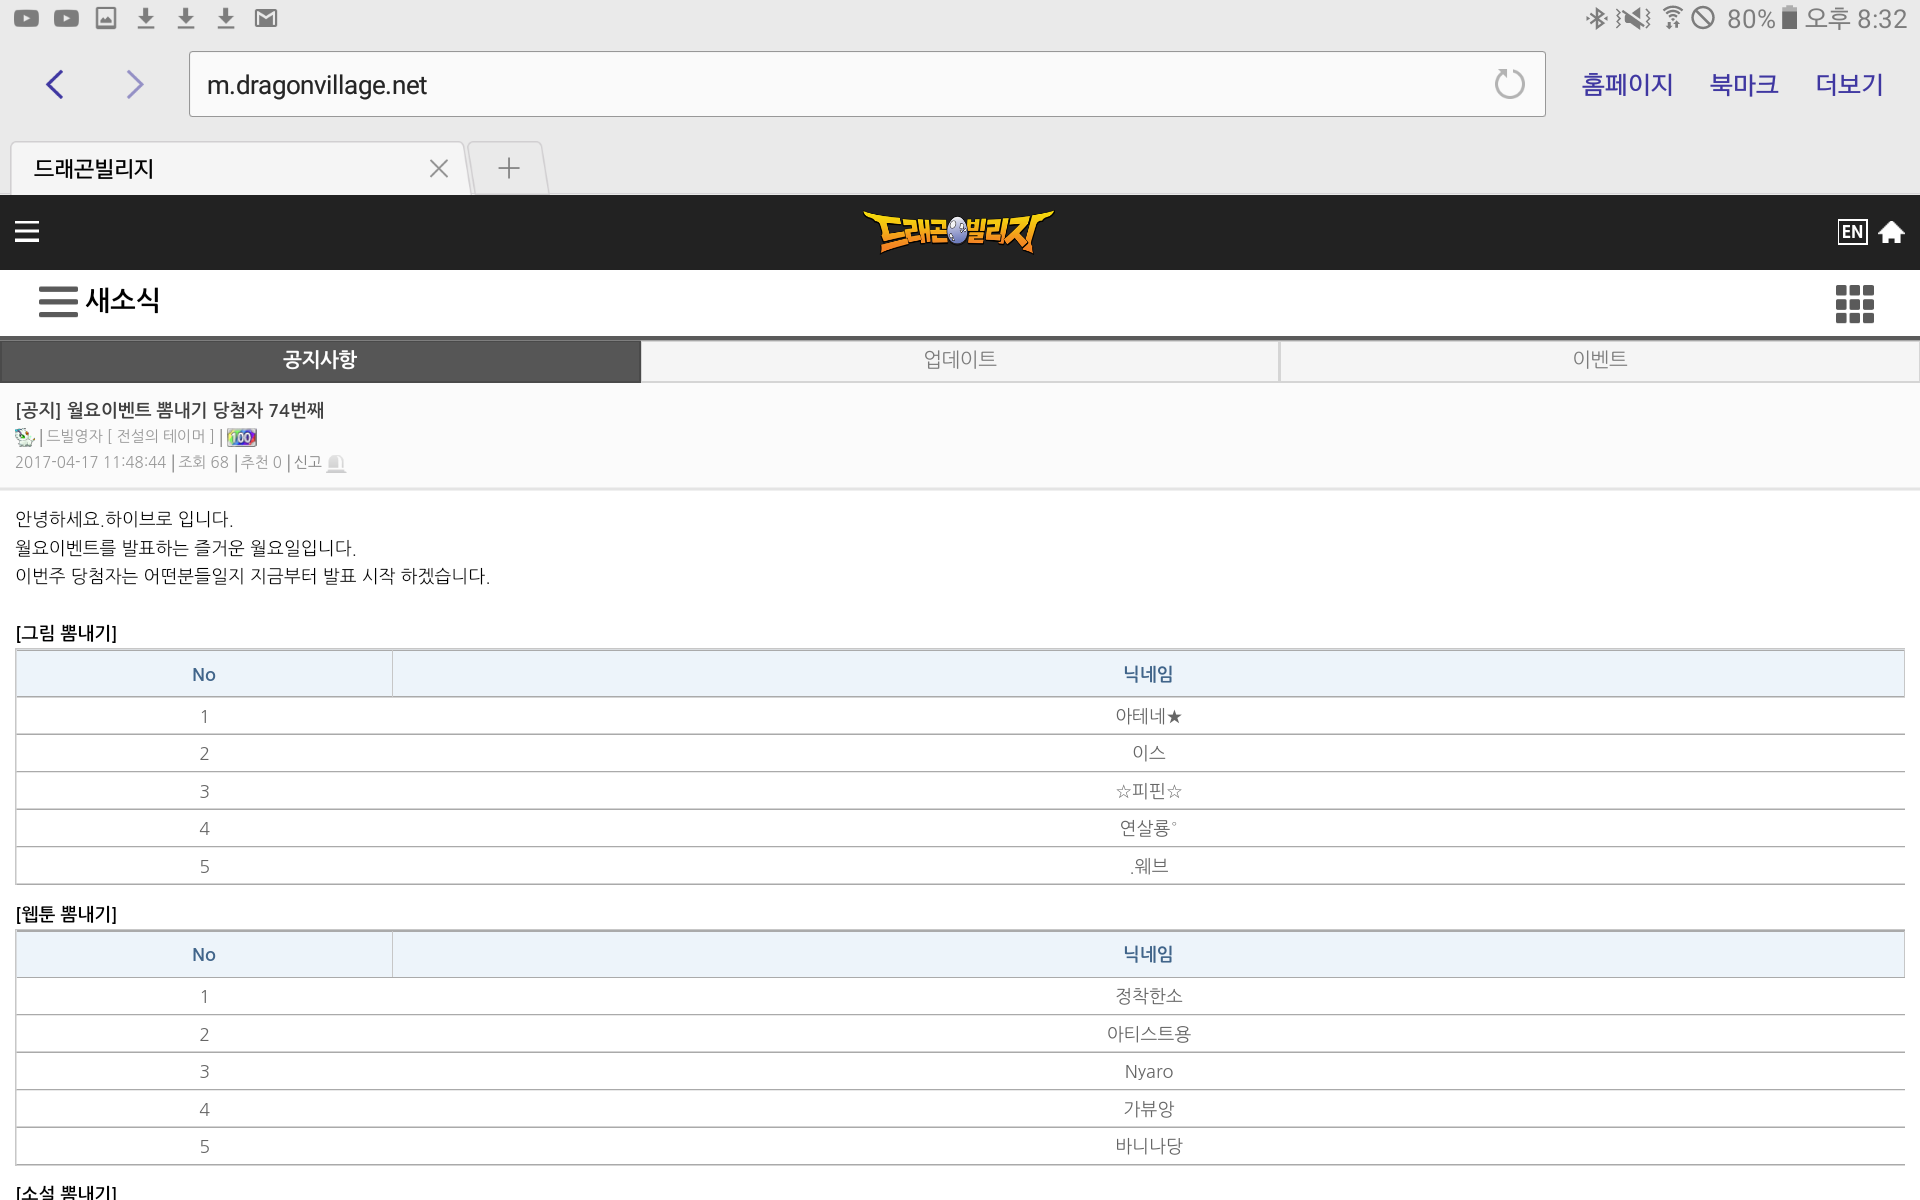The image size is (1920, 1200).
Task: Tap the browser back arrow
Action: pos(56,85)
